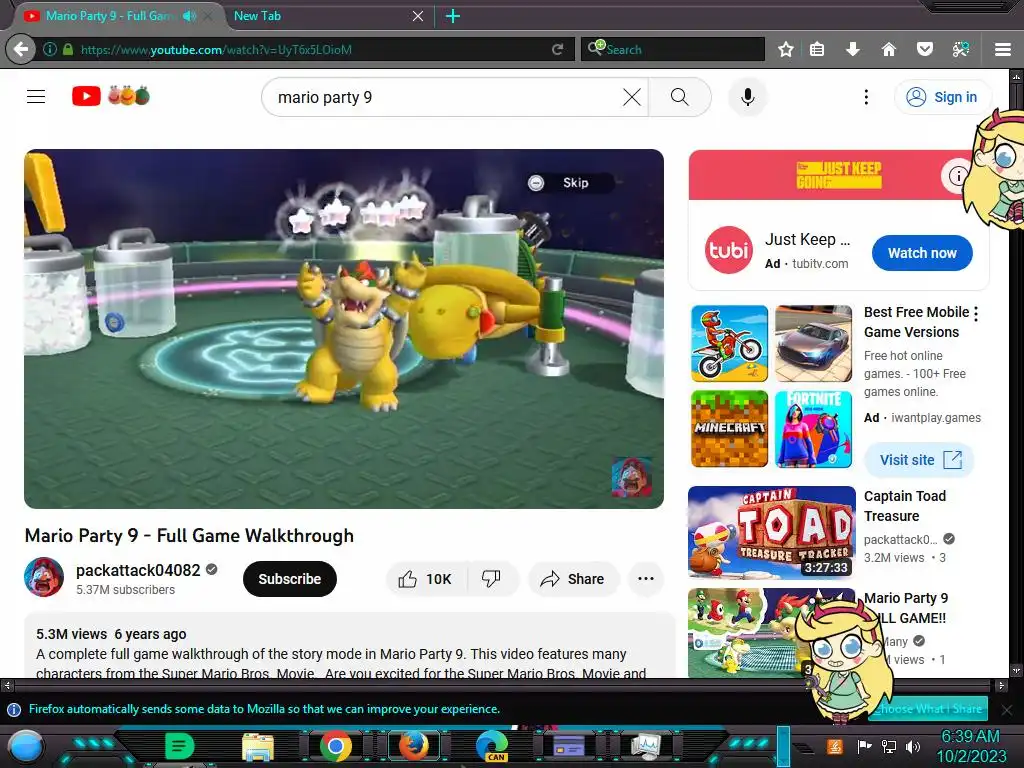
Task: Reload the page in Firefox
Action: click(x=557, y=49)
